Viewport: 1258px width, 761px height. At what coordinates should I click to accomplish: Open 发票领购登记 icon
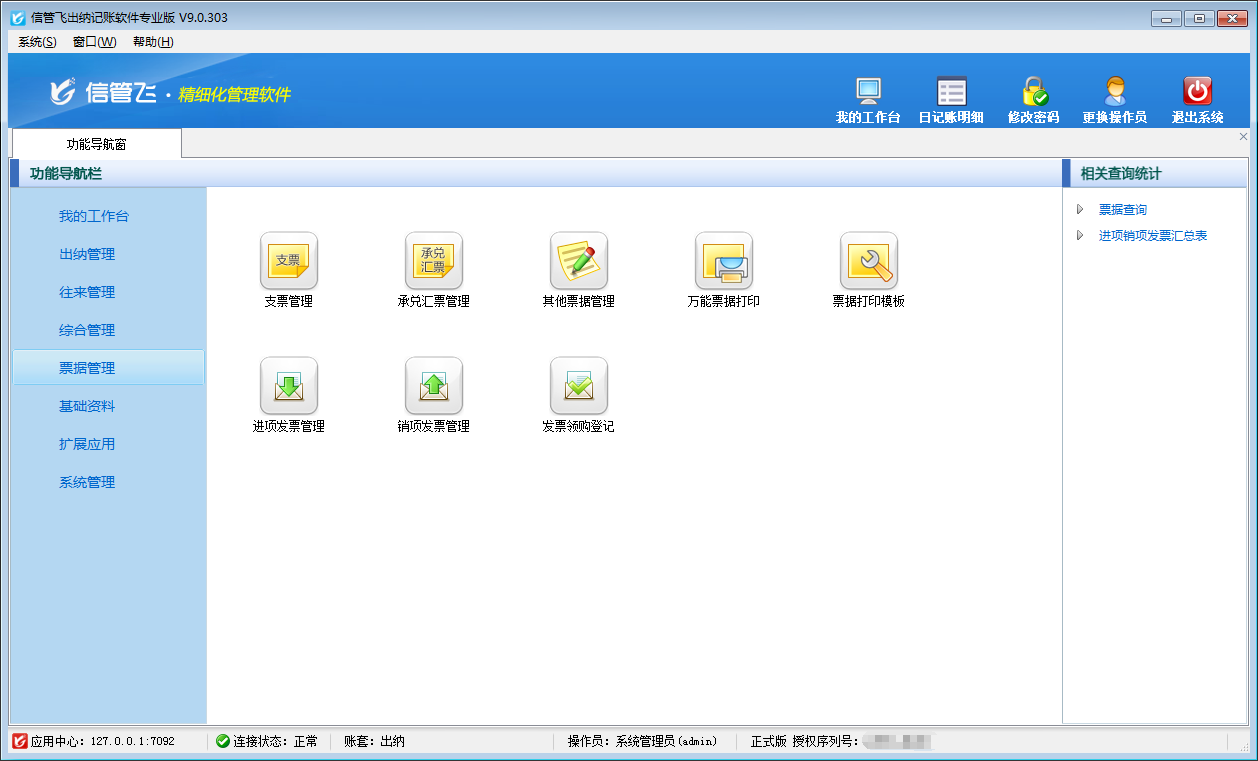(578, 386)
